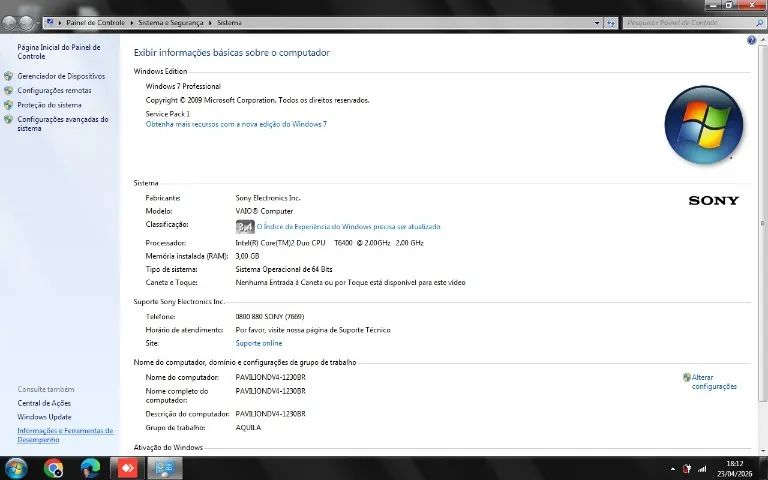Click Obtenha mais recursos com nova edição link
The height and width of the screenshot is (480, 768).
click(x=236, y=124)
